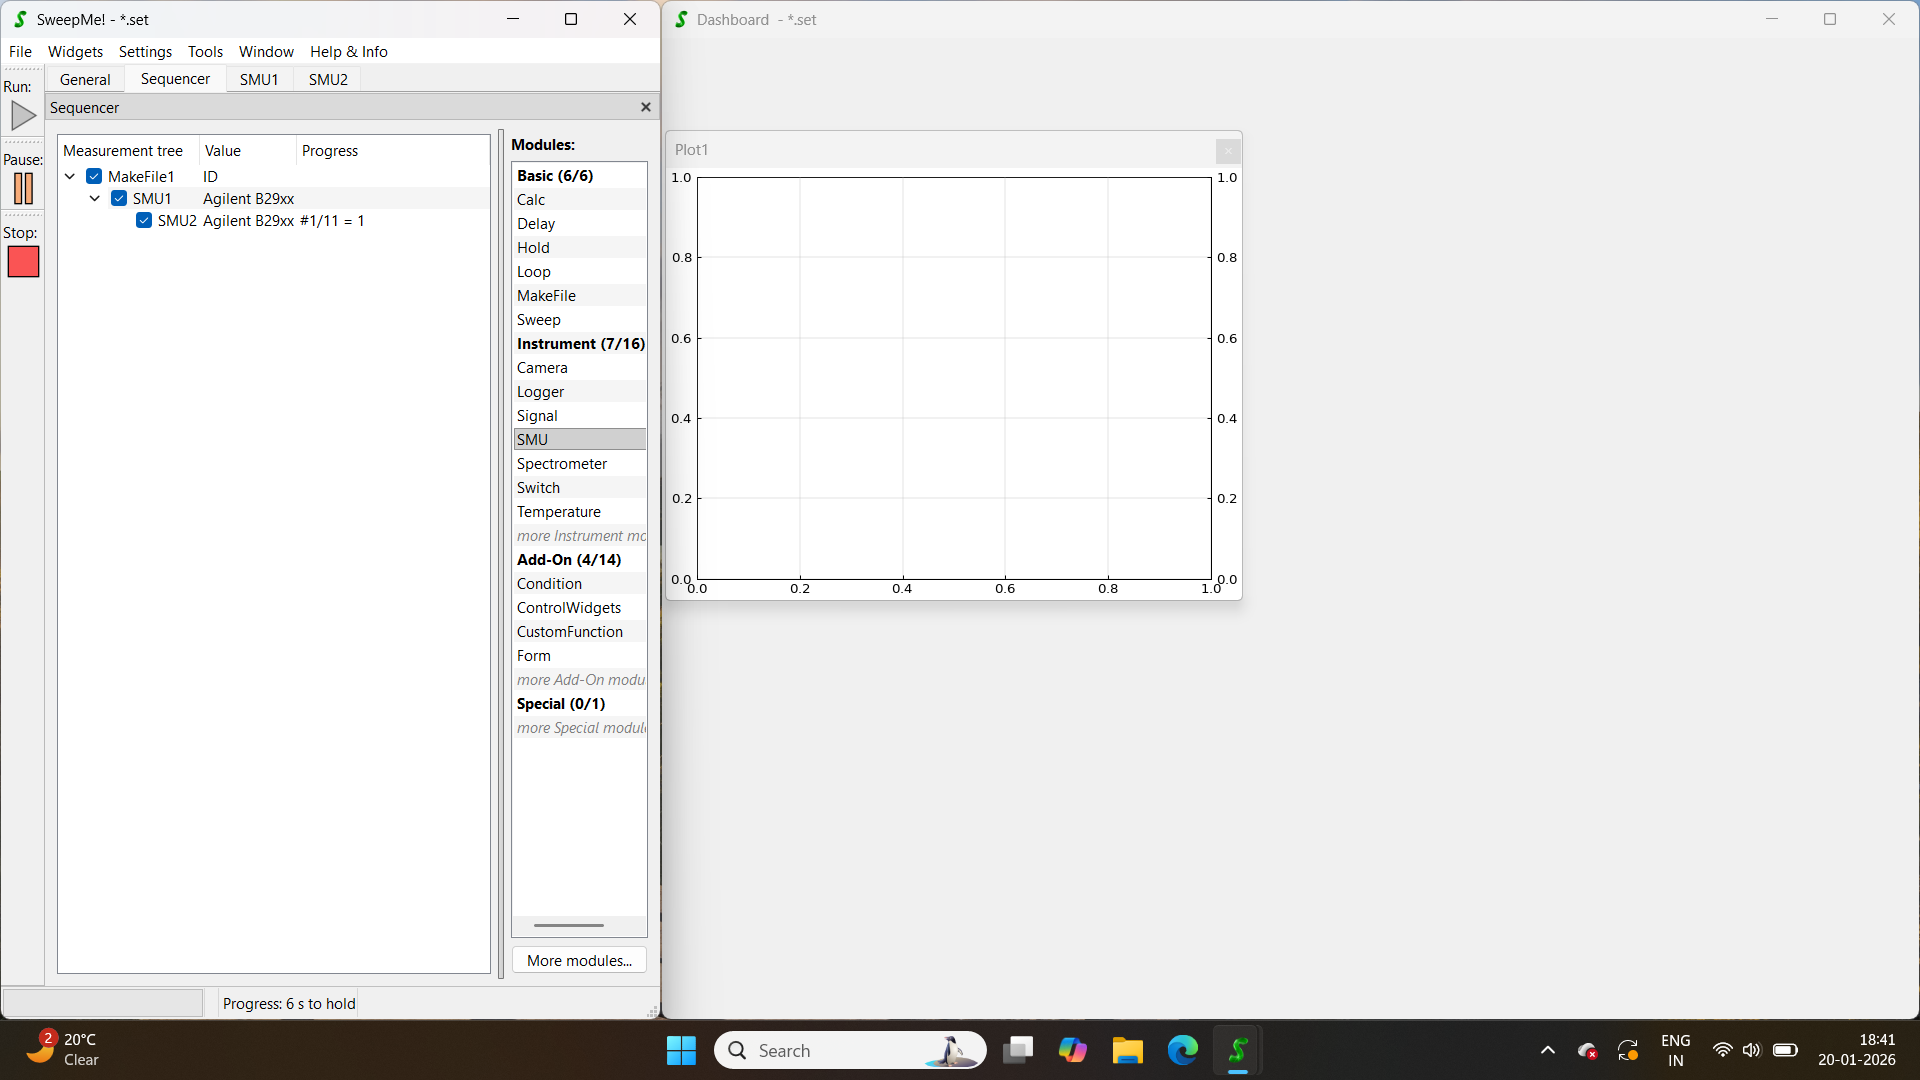Show hidden system tray icons
The width and height of the screenshot is (1920, 1080).
1547,1050
